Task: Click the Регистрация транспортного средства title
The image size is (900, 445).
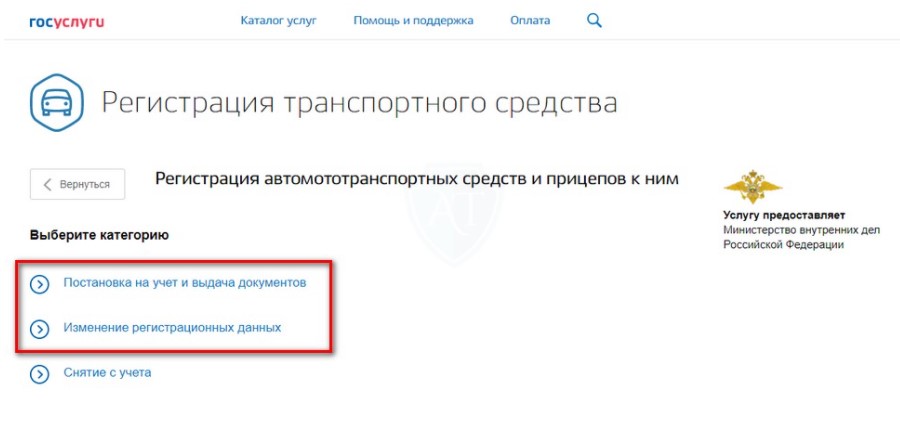Action: pyautogui.click(x=359, y=104)
